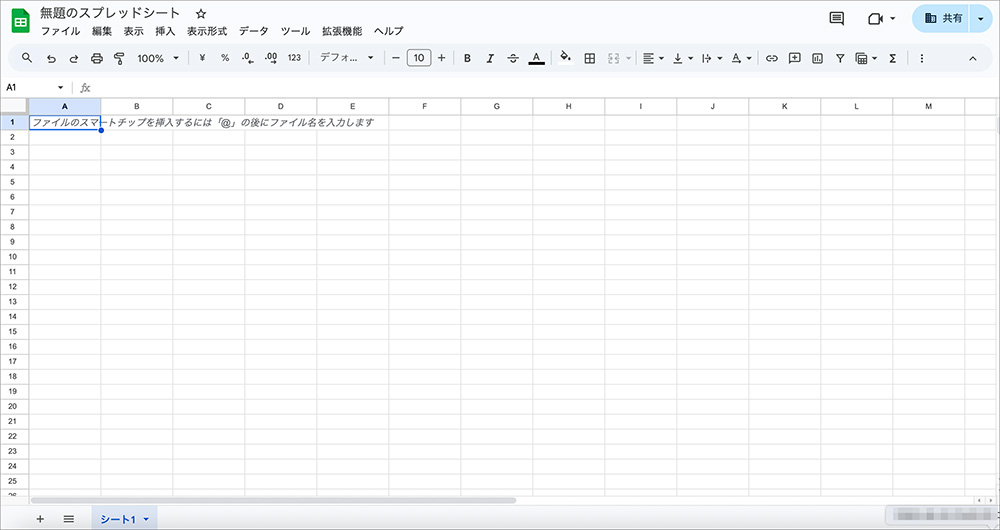The height and width of the screenshot is (530, 1000).
Task: Open the ツール menu
Action: 295,31
